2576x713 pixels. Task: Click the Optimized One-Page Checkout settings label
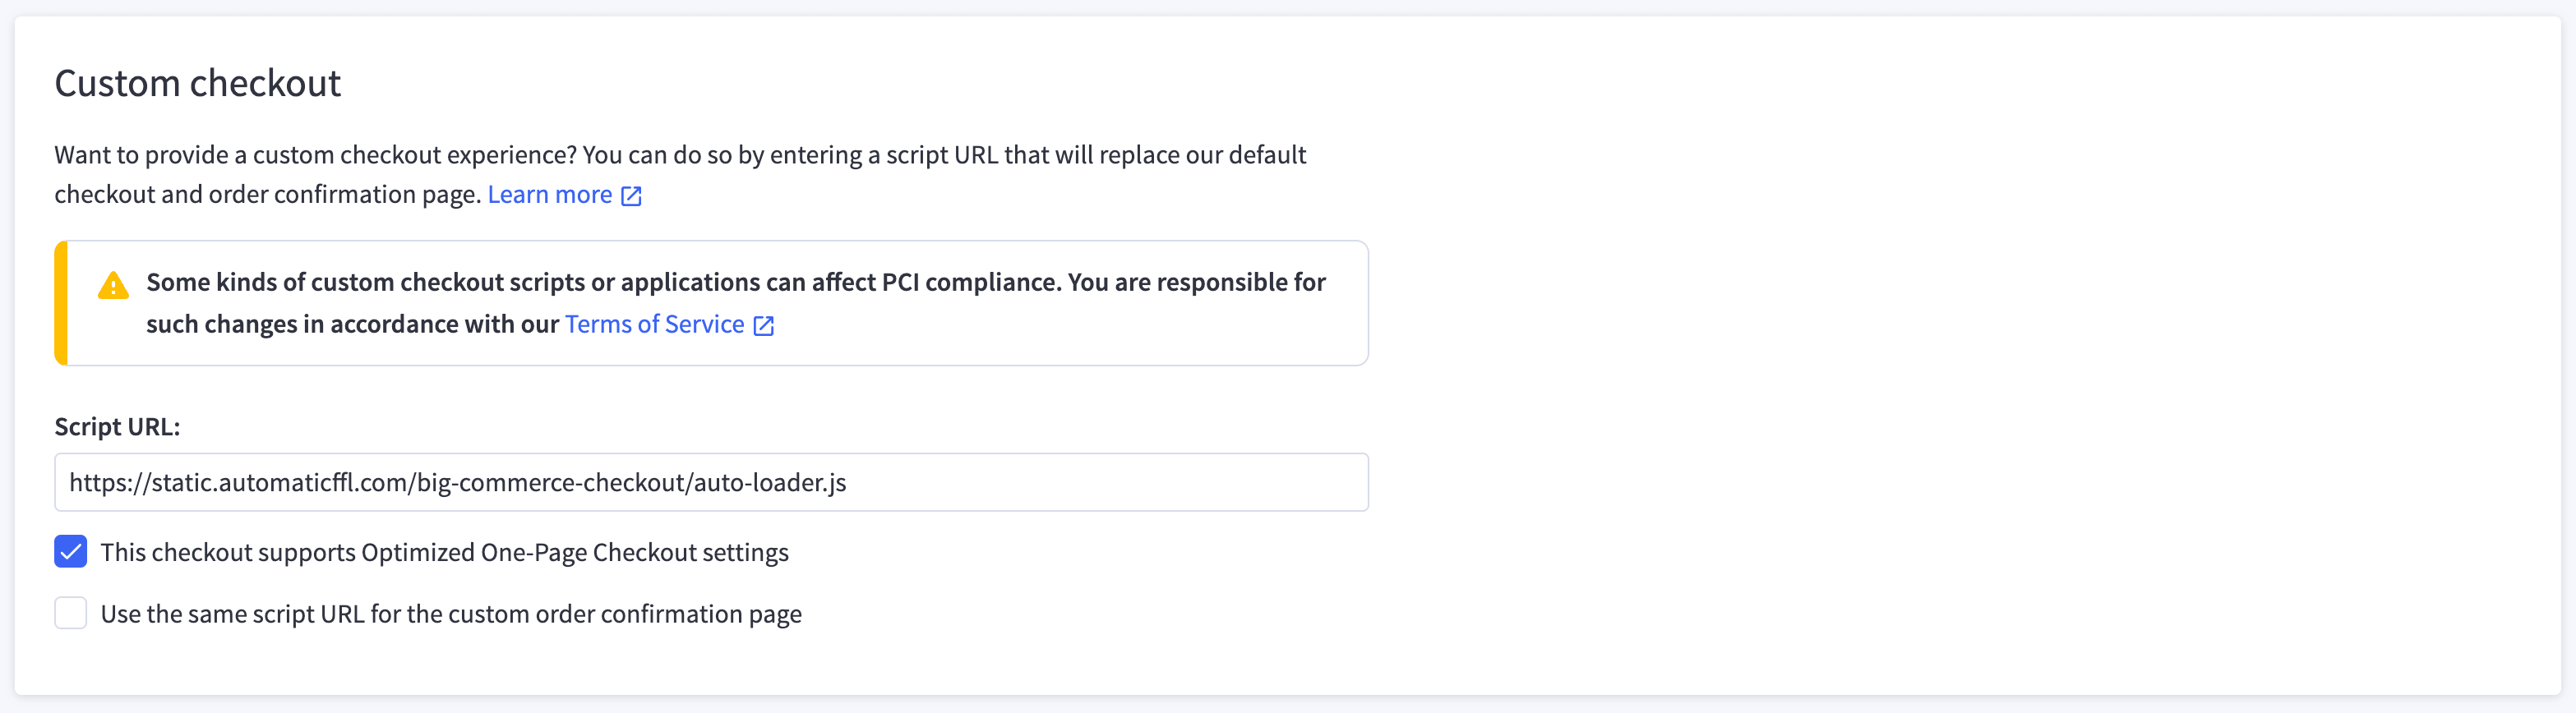(444, 553)
